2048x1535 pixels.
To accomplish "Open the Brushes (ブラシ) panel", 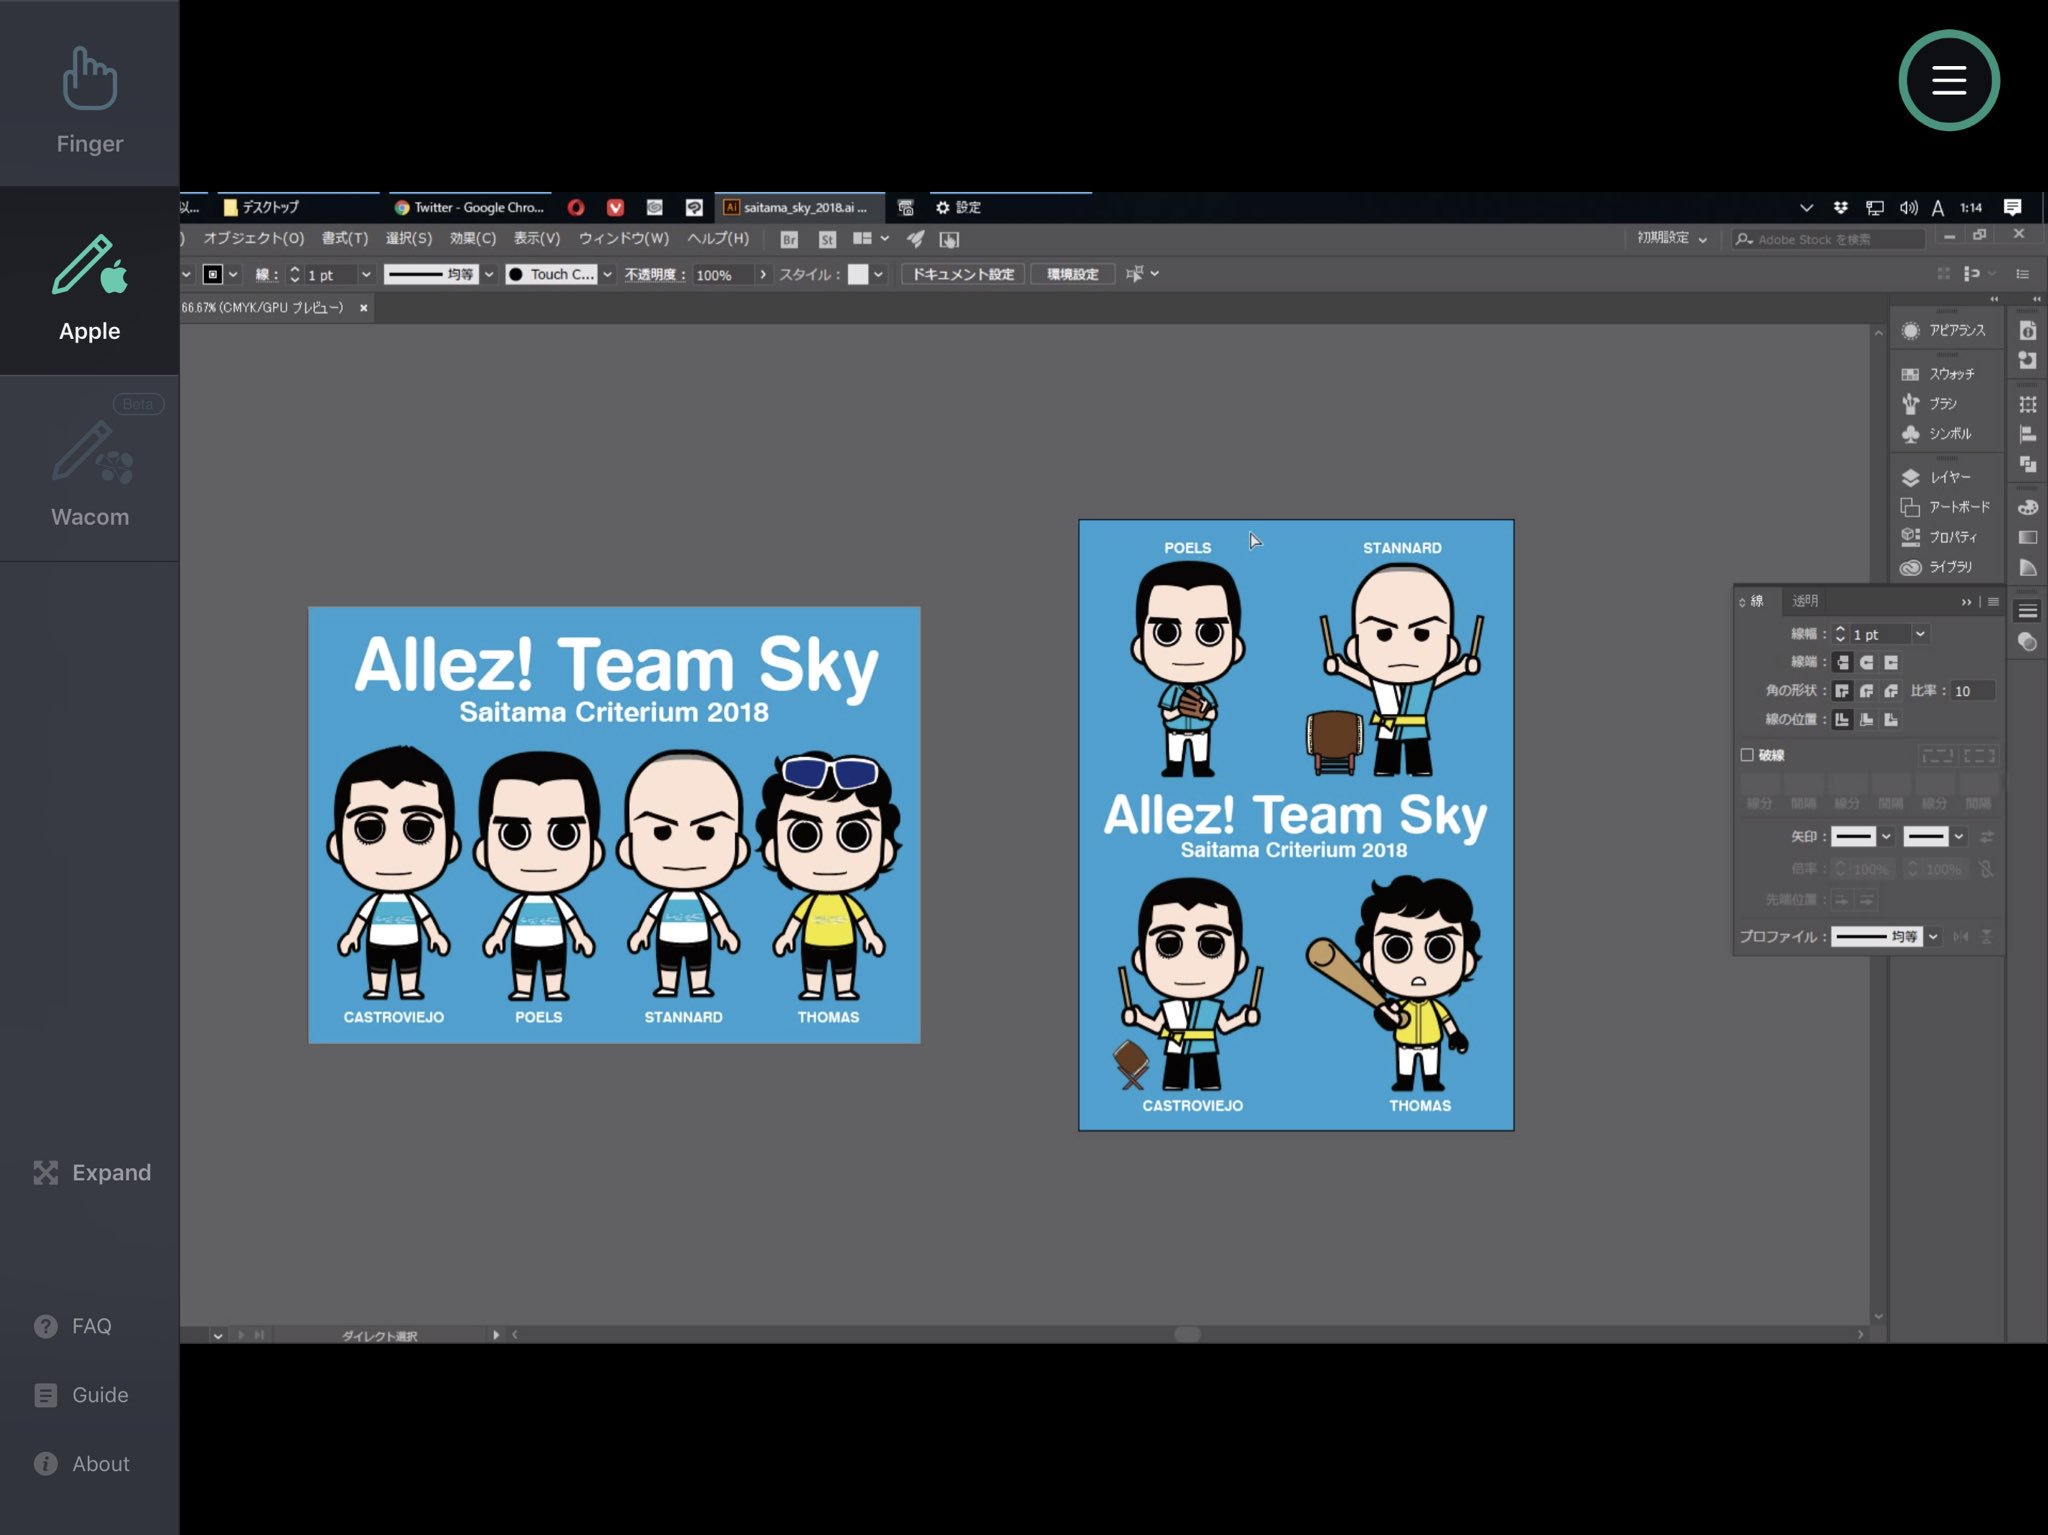I will pyautogui.click(x=1932, y=403).
